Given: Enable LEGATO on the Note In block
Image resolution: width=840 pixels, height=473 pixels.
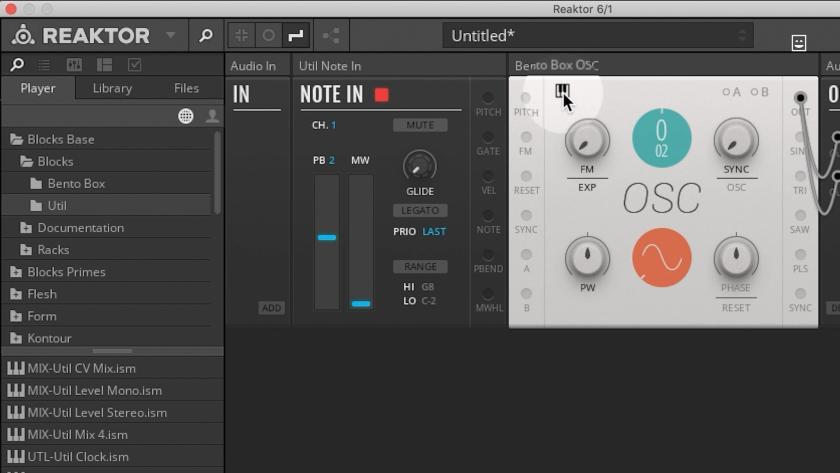Looking at the screenshot, I should (x=420, y=211).
